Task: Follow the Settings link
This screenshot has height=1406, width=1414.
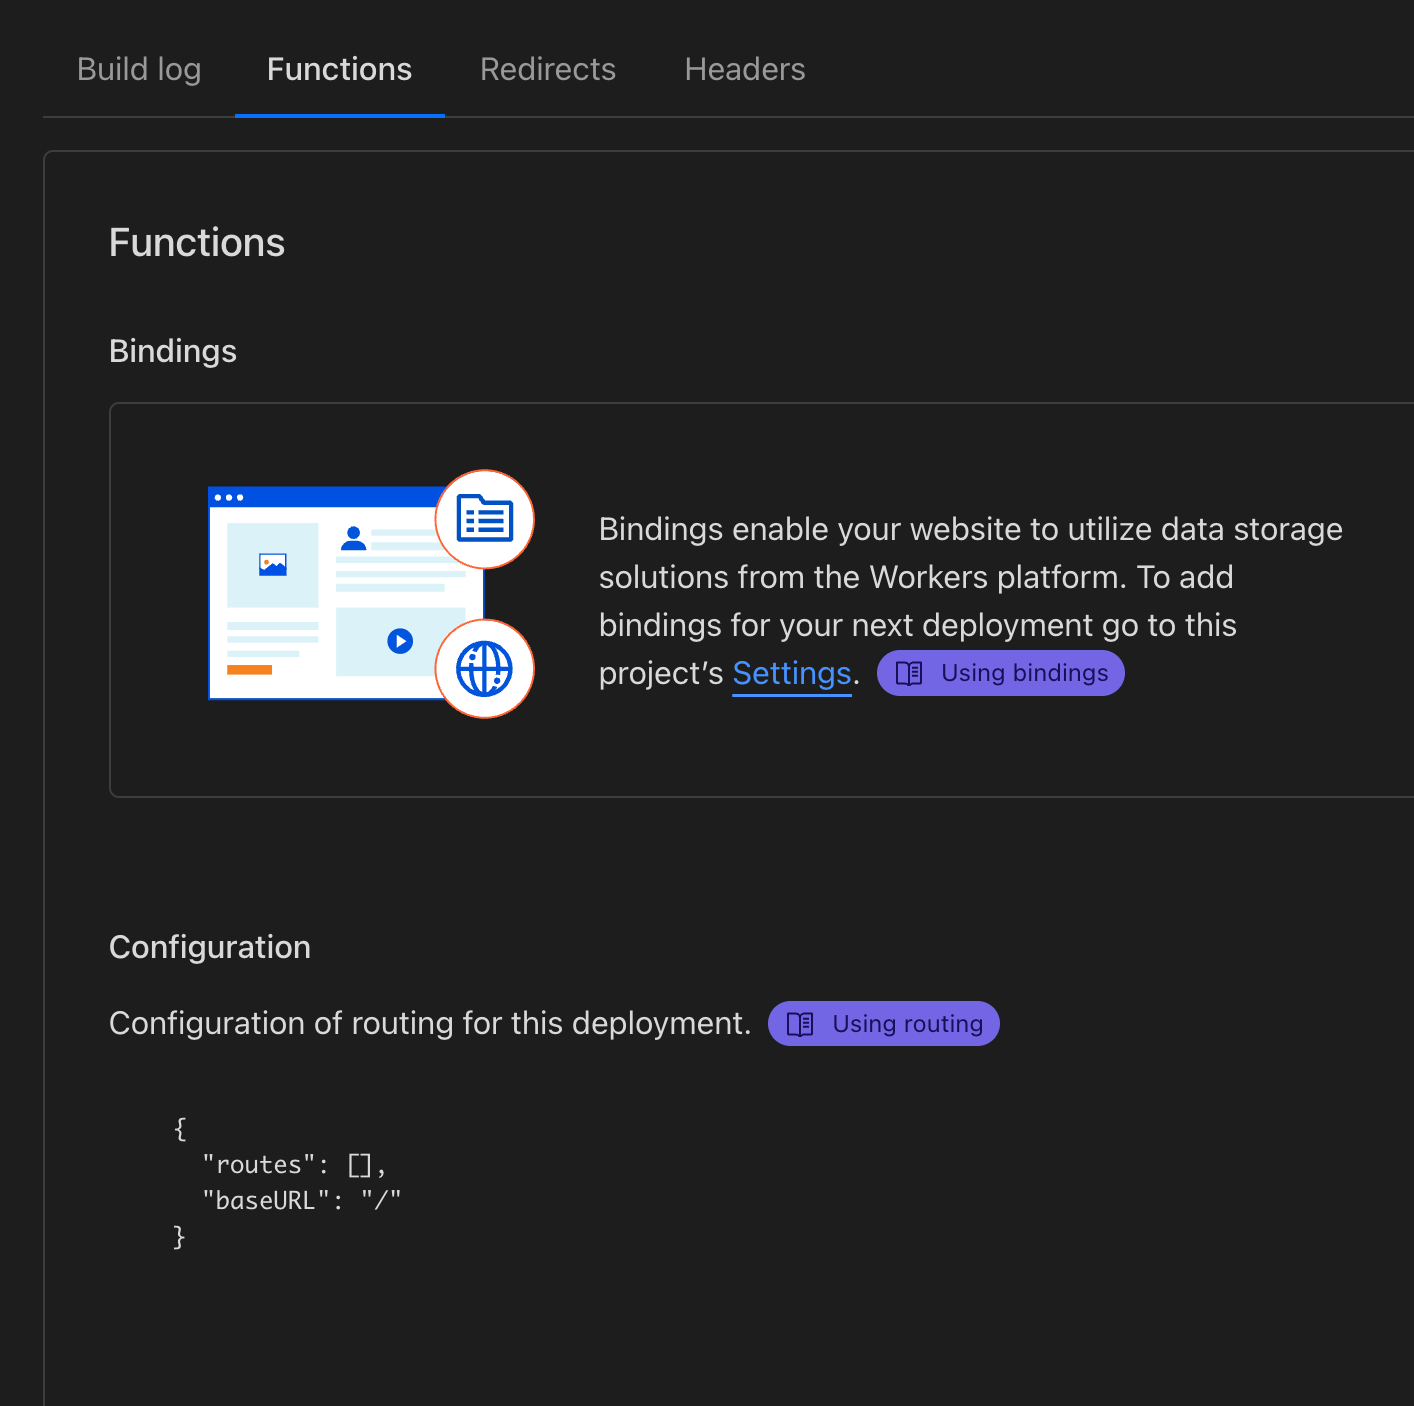Action: [791, 673]
